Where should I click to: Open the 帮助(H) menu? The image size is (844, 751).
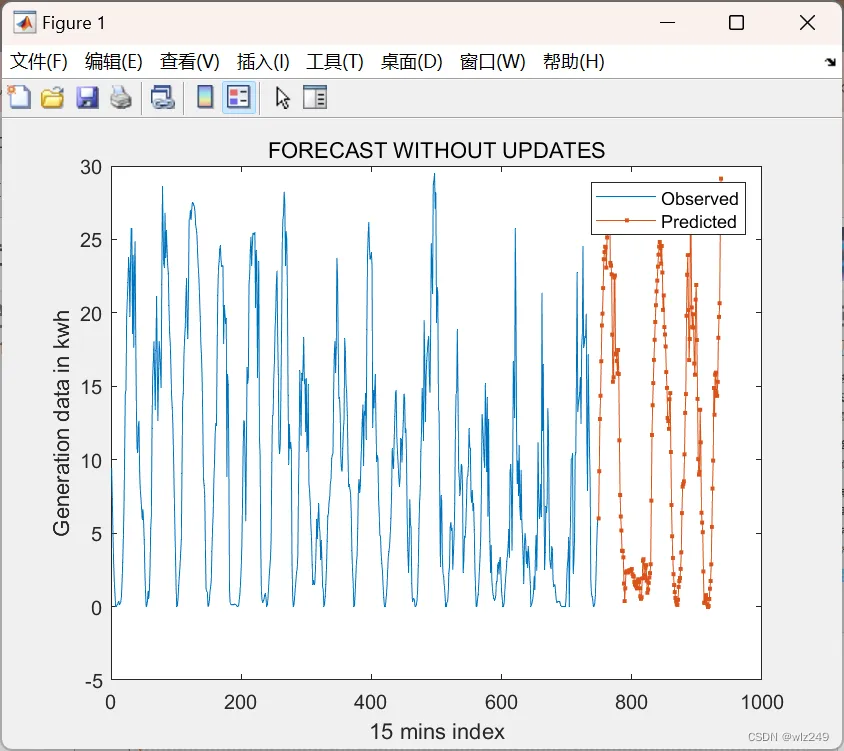(574, 61)
